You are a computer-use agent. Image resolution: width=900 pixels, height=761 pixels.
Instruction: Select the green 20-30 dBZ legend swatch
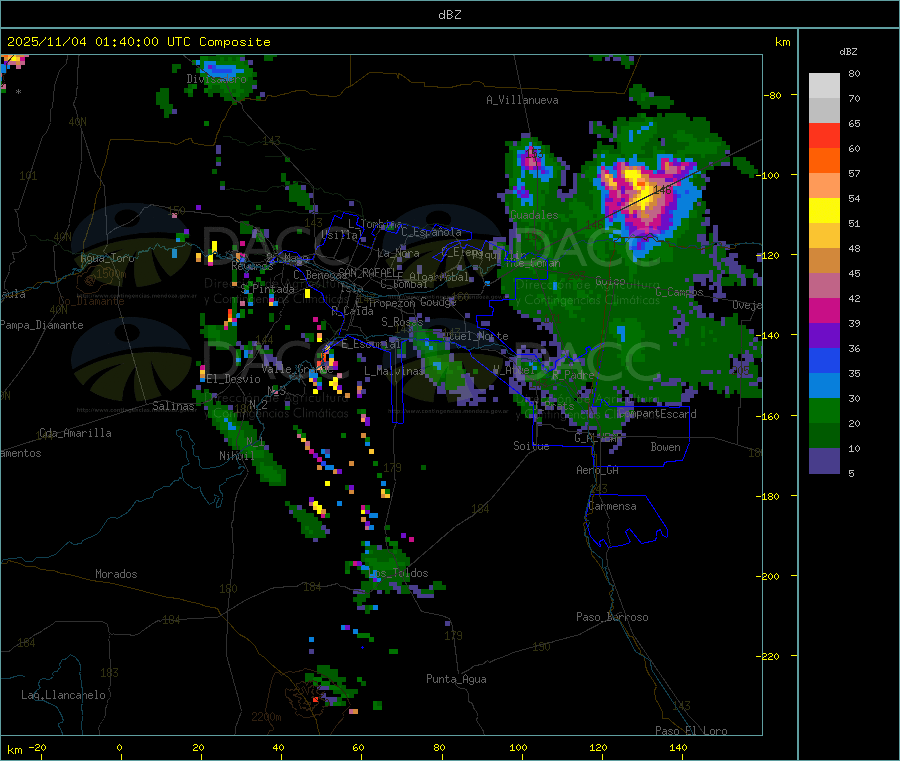coord(824,410)
